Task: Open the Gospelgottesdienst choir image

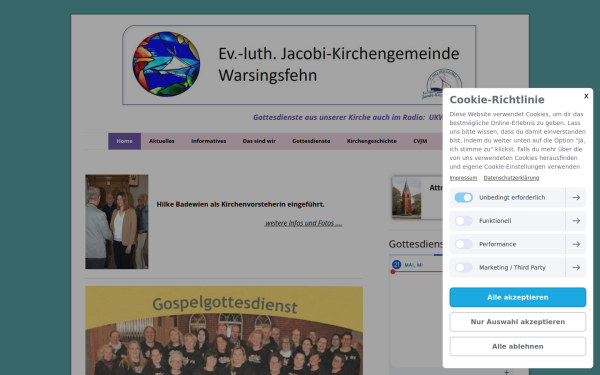Action: click(x=224, y=331)
